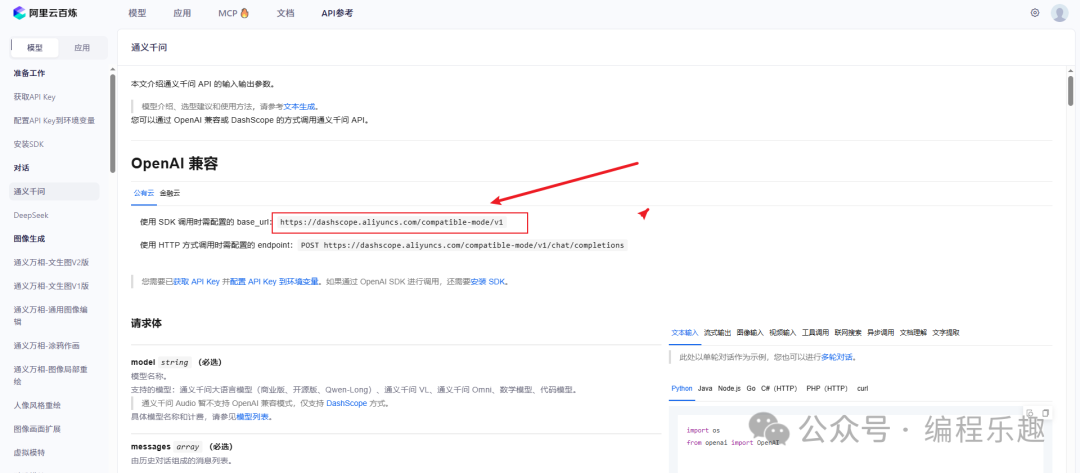Switch code language to Node.js

point(729,388)
